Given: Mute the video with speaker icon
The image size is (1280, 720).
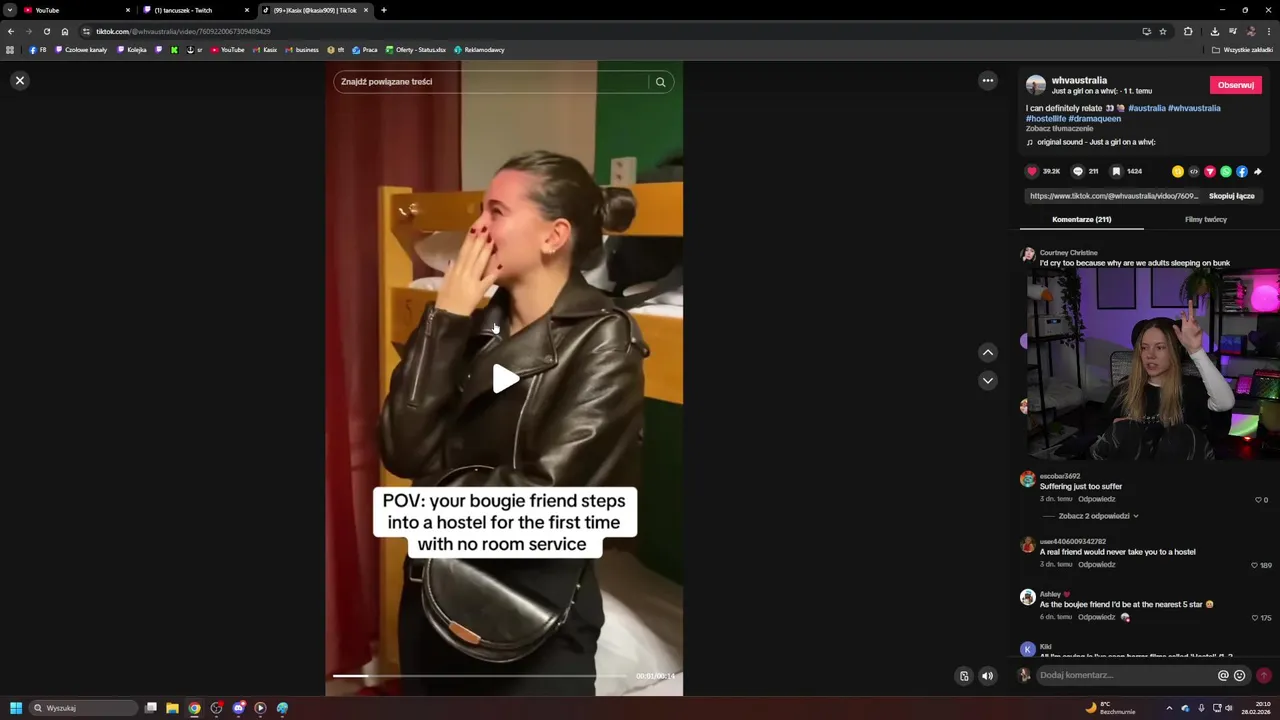Looking at the screenshot, I should (x=987, y=676).
